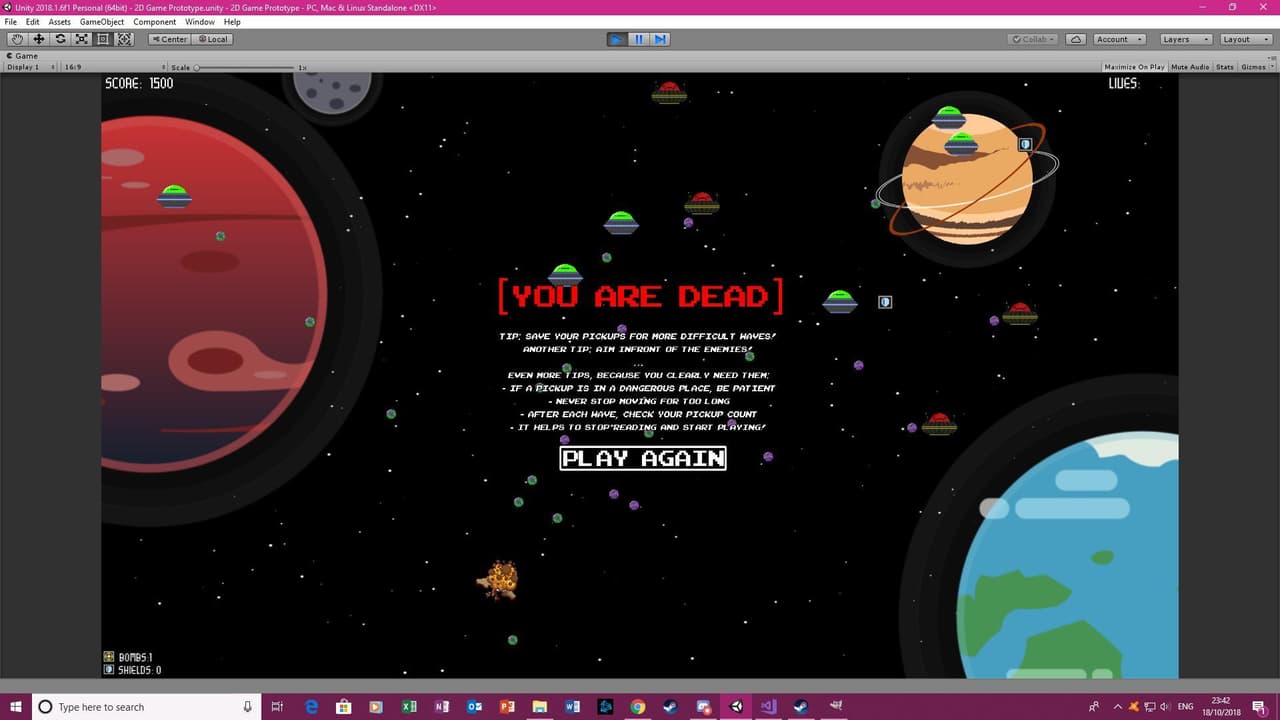Click the red UFO at top center

[669, 93]
